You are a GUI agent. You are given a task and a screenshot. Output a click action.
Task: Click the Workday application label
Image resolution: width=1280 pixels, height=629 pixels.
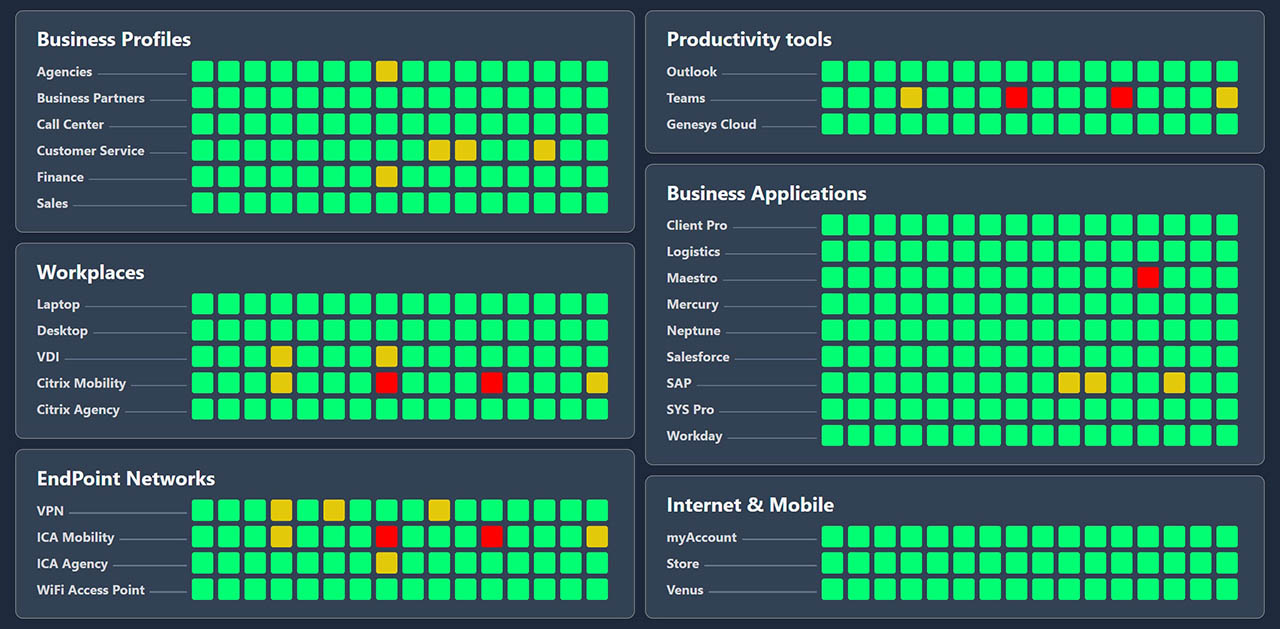[694, 436]
